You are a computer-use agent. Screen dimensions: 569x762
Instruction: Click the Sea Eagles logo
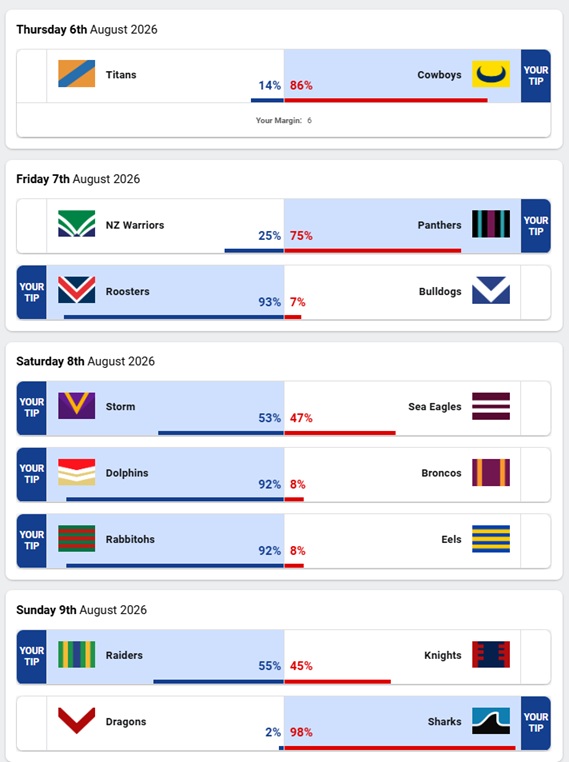coord(491,406)
